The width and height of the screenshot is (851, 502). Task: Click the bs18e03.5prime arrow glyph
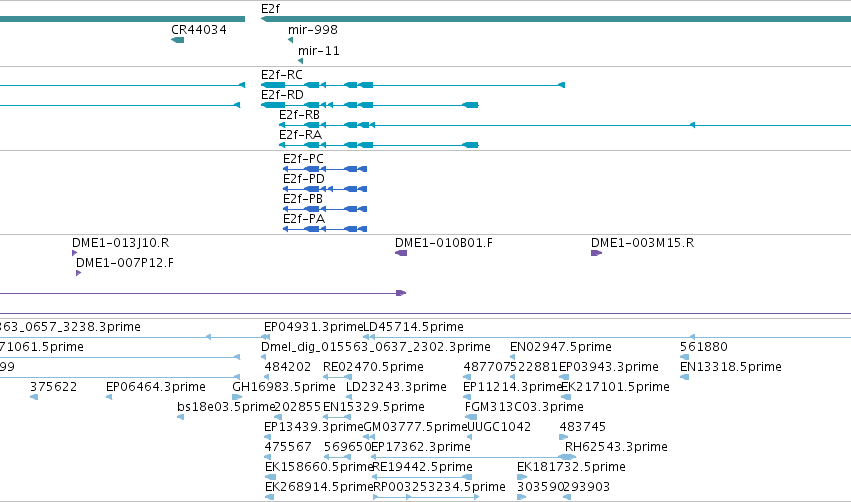[x=180, y=417]
